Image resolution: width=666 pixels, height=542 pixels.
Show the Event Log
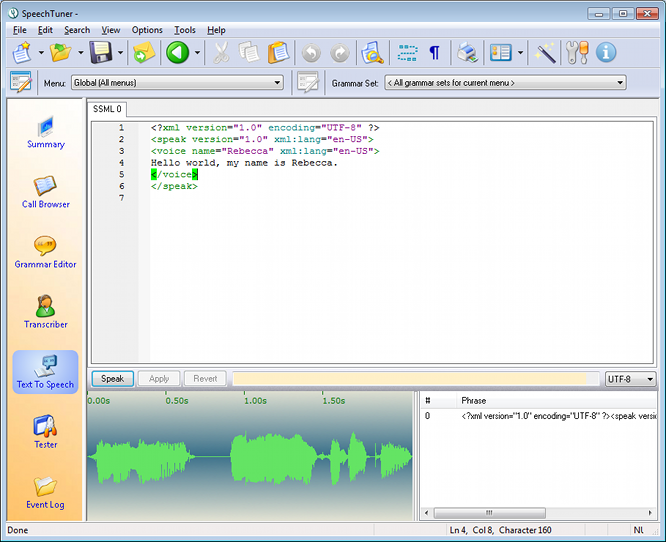[45, 492]
